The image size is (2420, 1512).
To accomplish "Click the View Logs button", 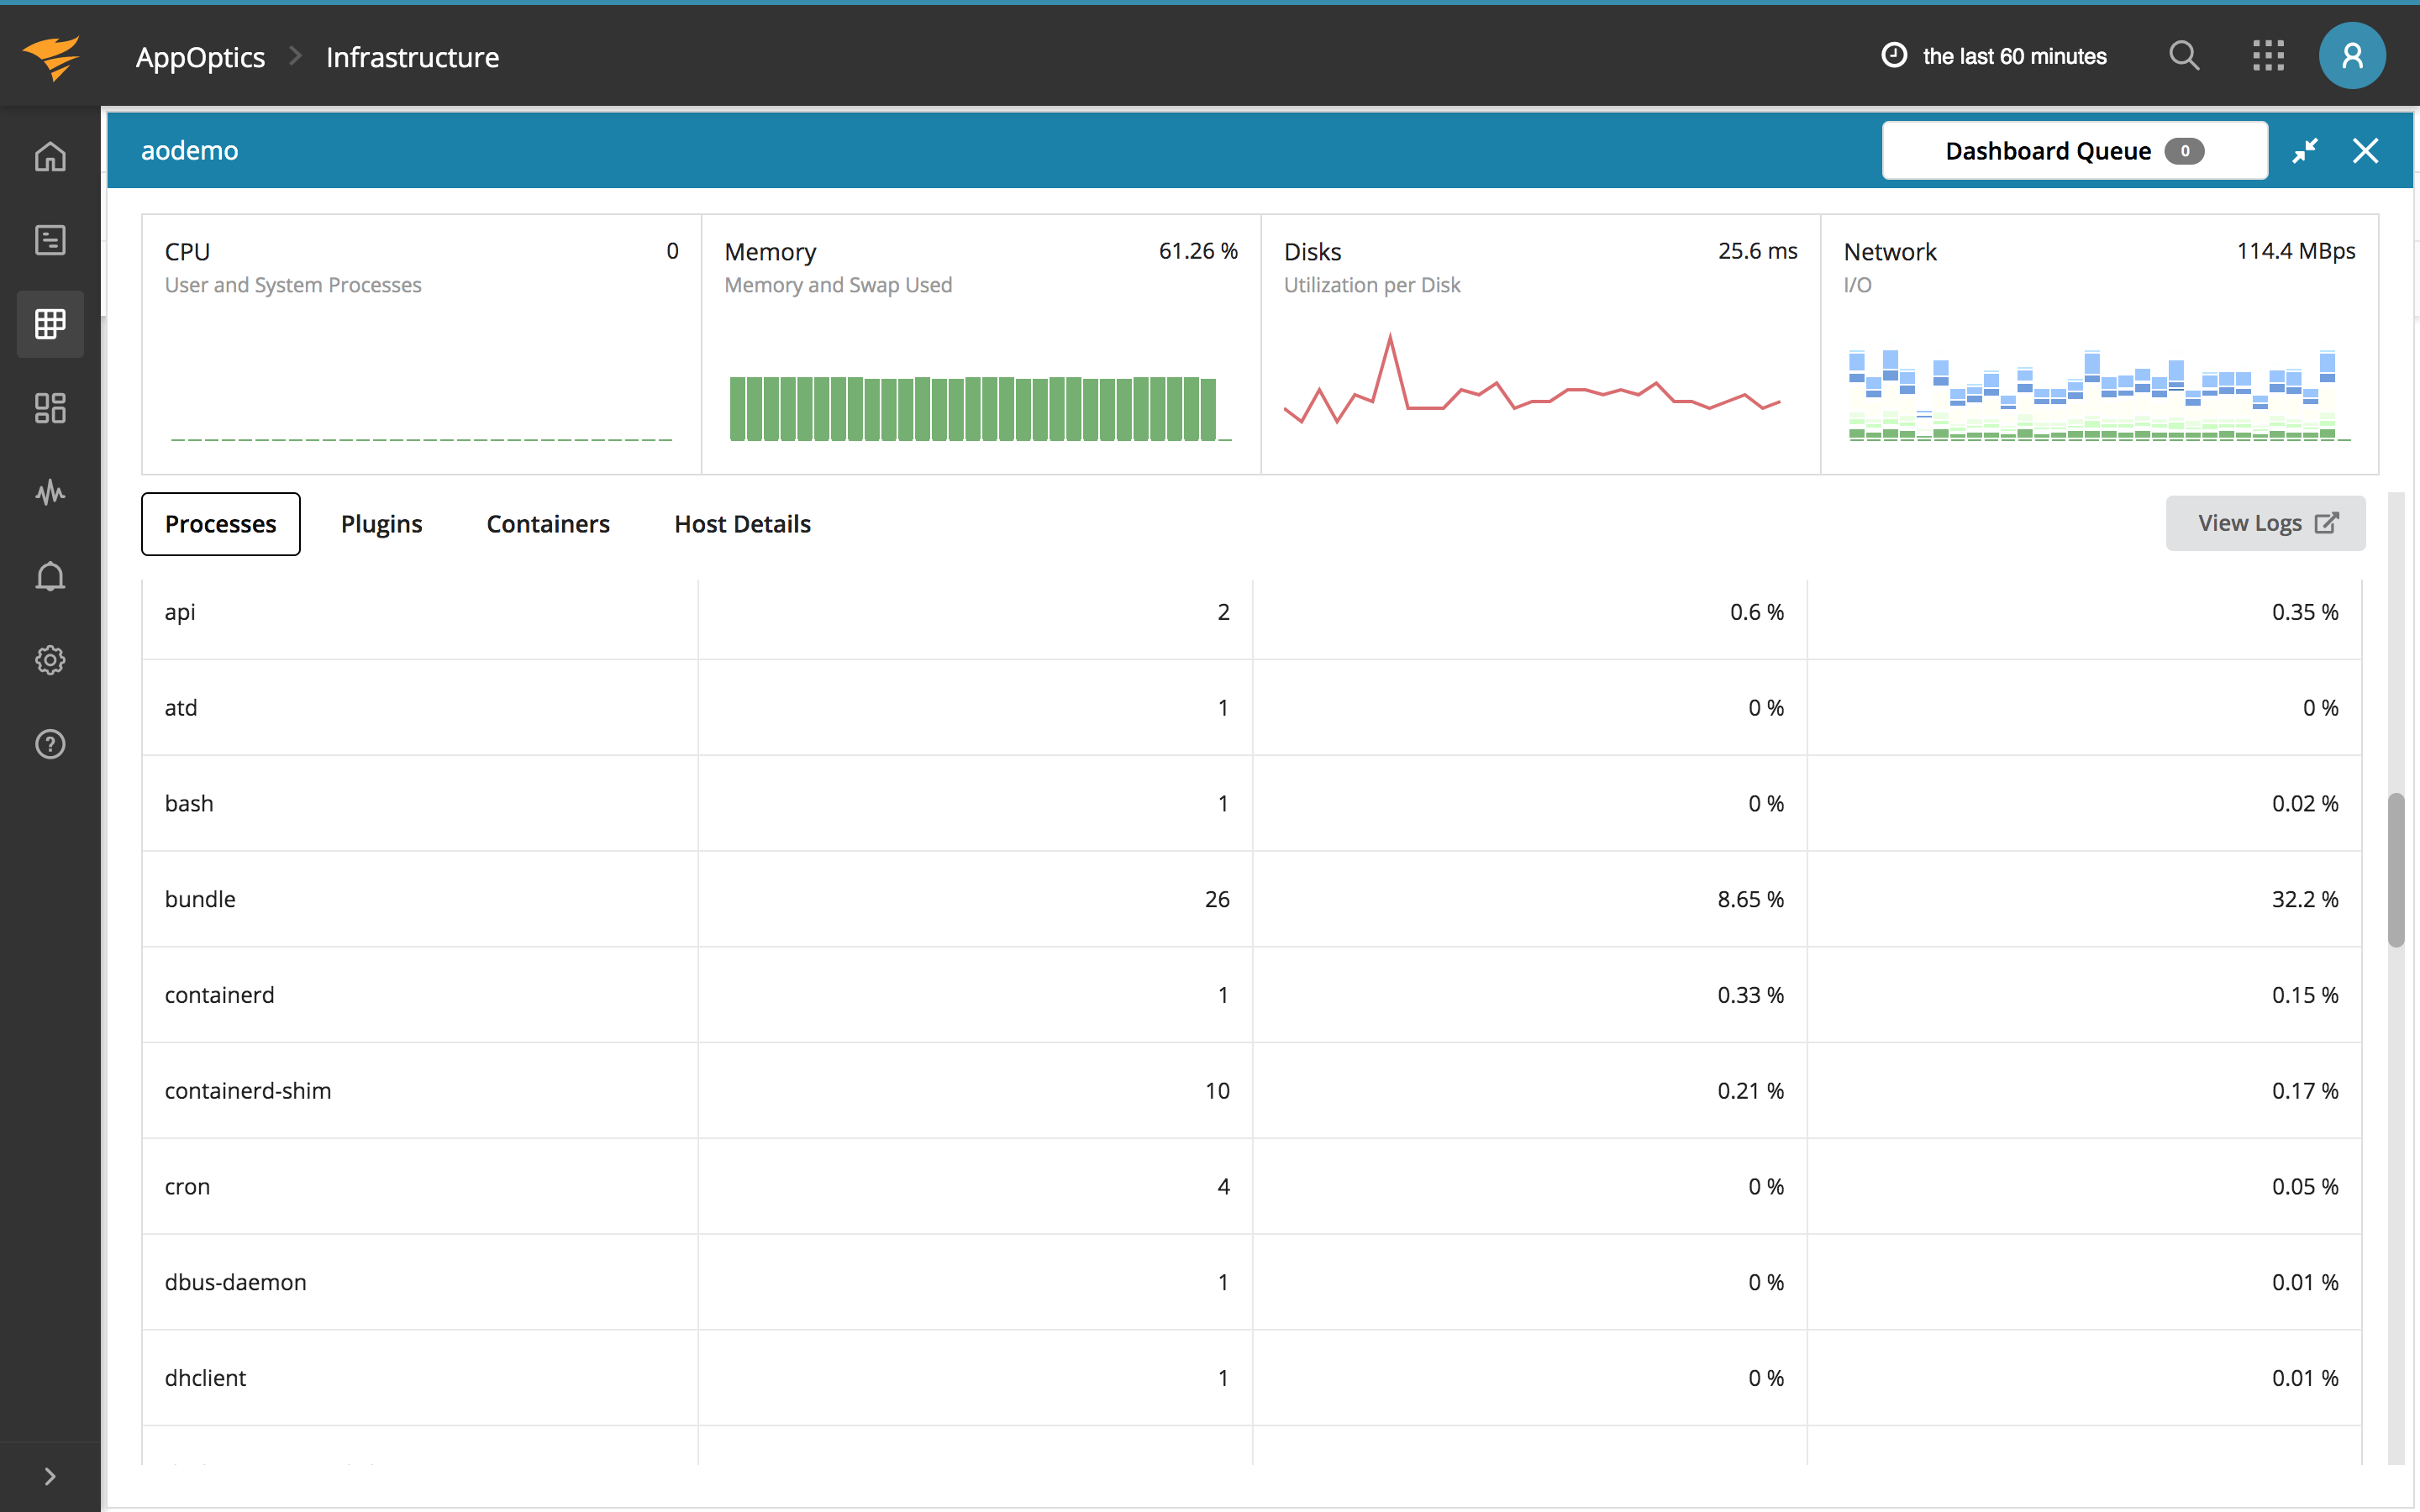I will coord(2266,523).
